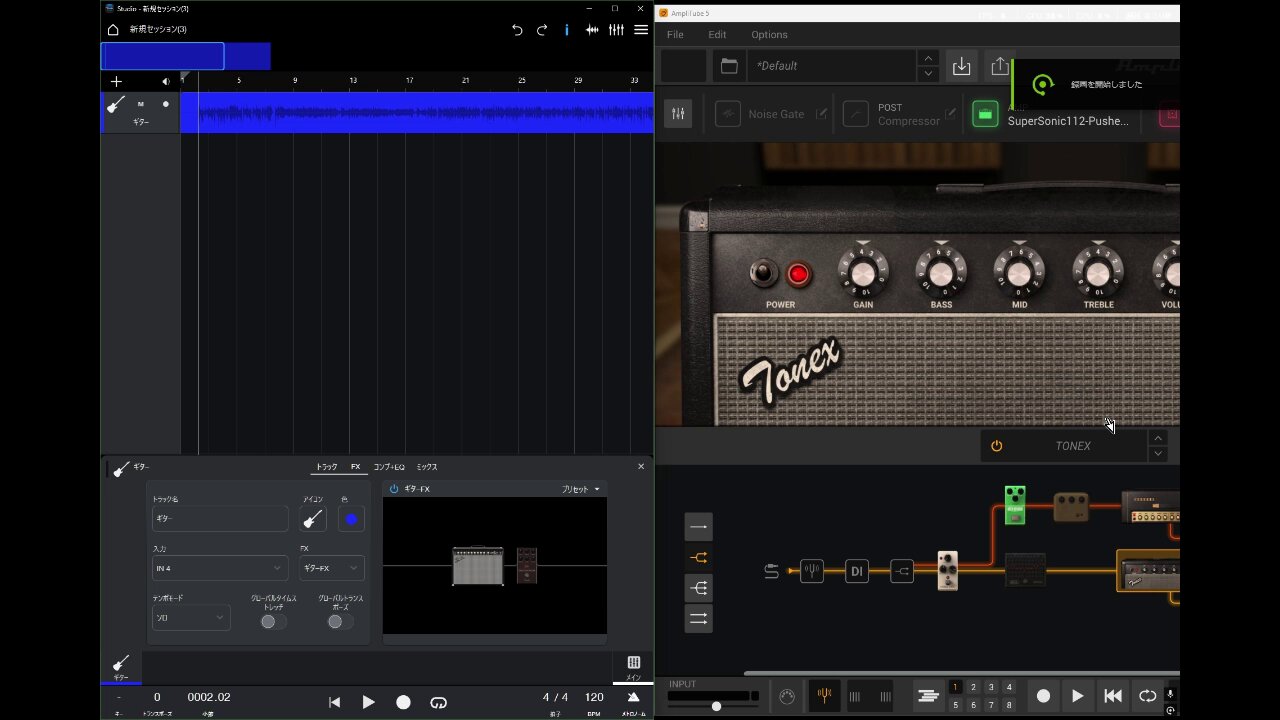
Task: Rewind Studio playback to start
Action: (335, 703)
